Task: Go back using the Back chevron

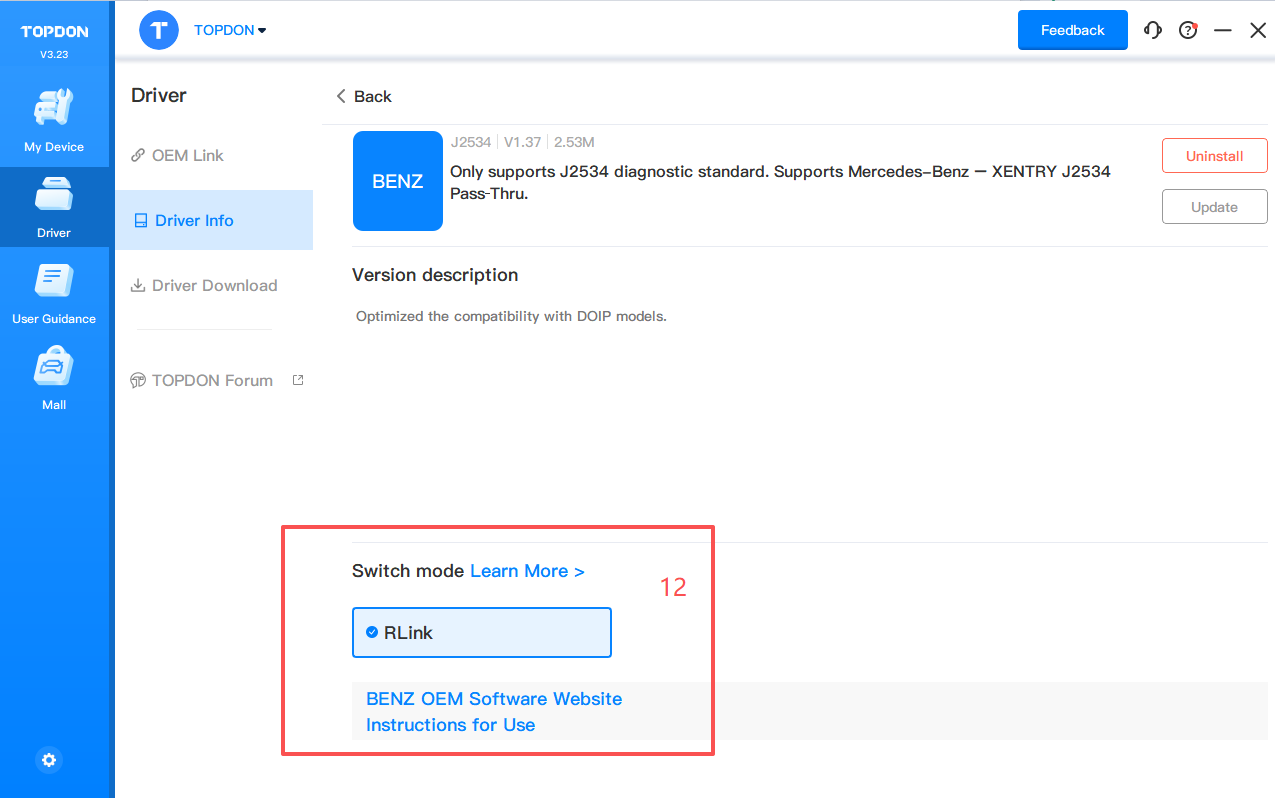Action: coord(363,96)
